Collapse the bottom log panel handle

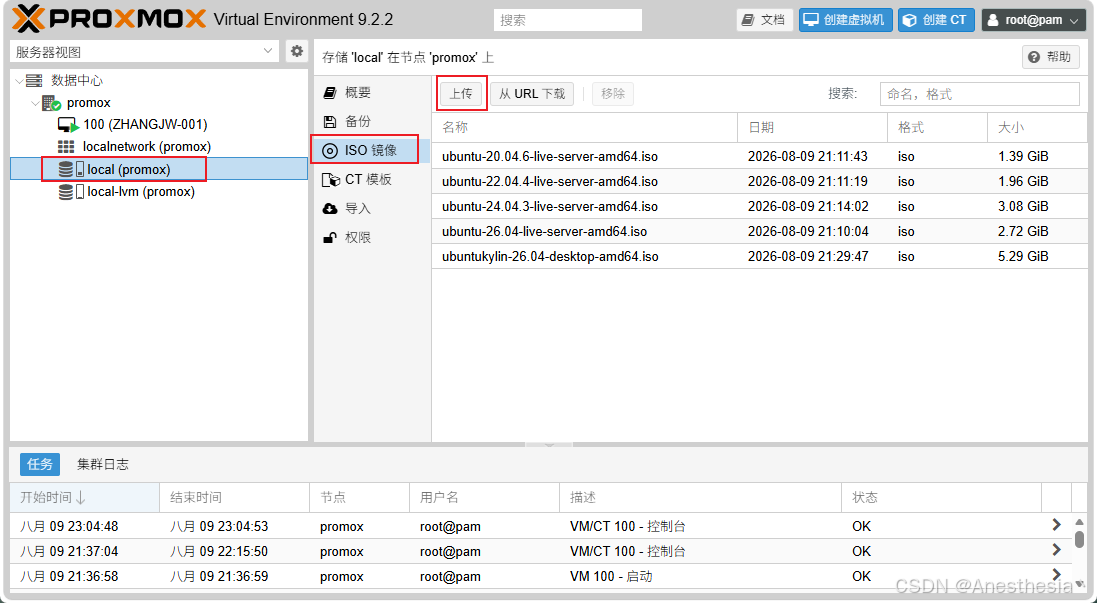[x=548, y=444]
